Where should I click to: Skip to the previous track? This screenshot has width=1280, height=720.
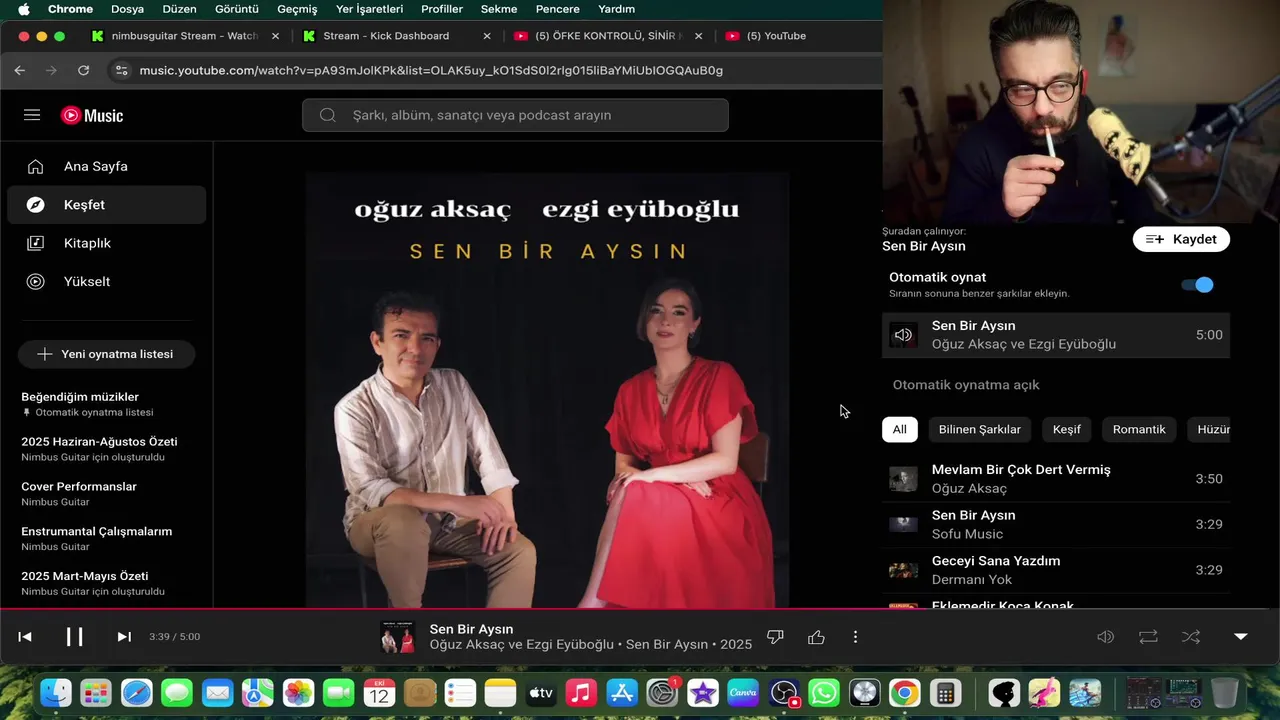(25, 637)
